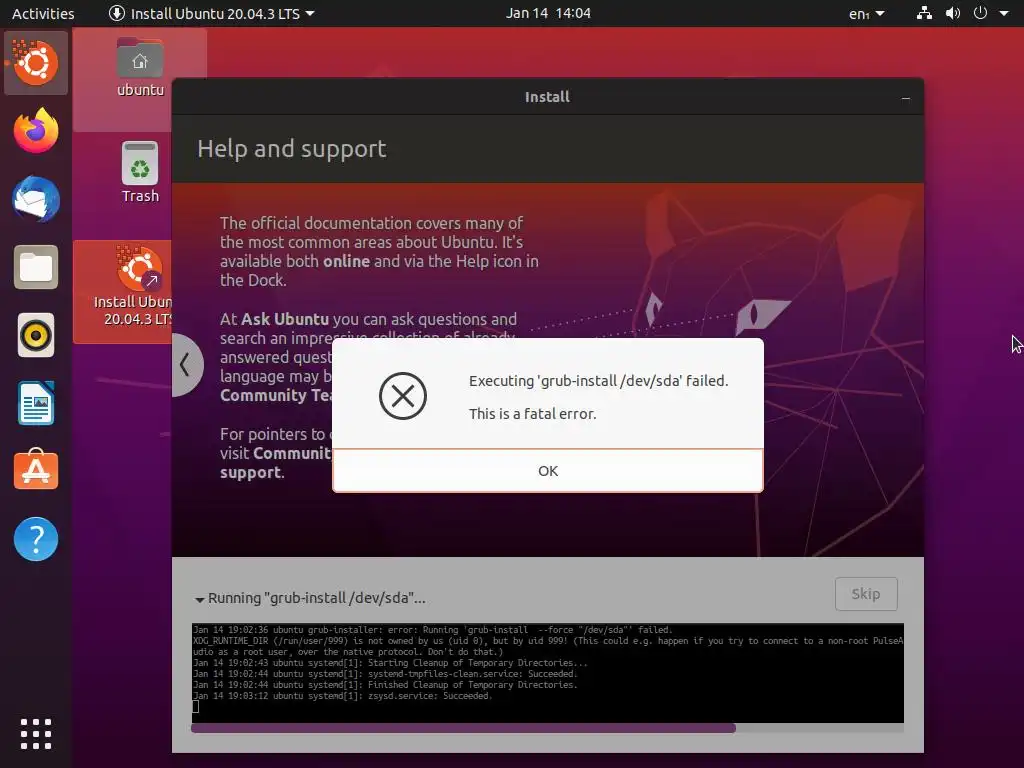Click the 'Help and support' heading
The image size is (1024, 768).
click(x=291, y=149)
